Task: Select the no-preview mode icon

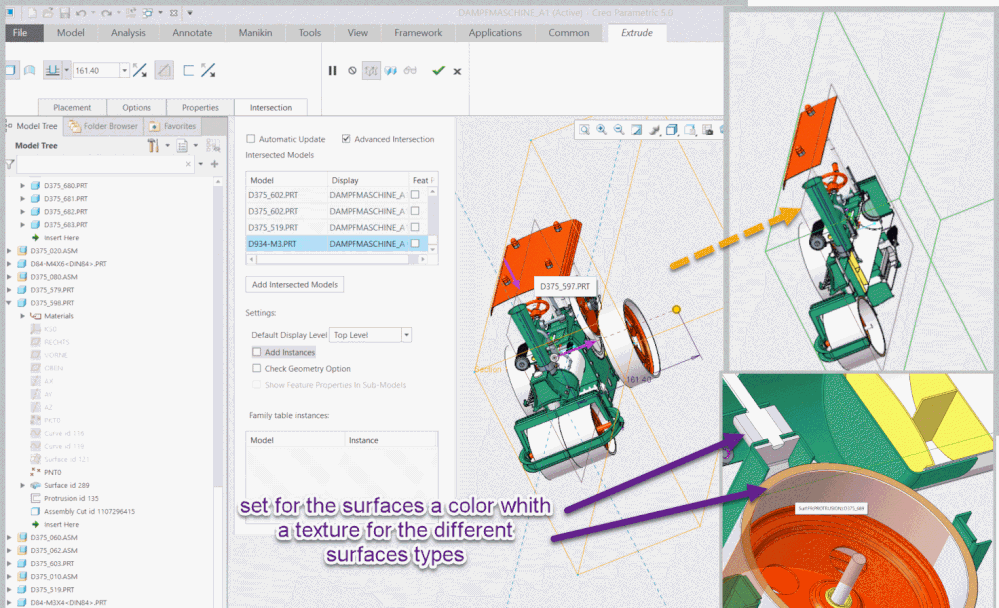Action: coord(352,71)
